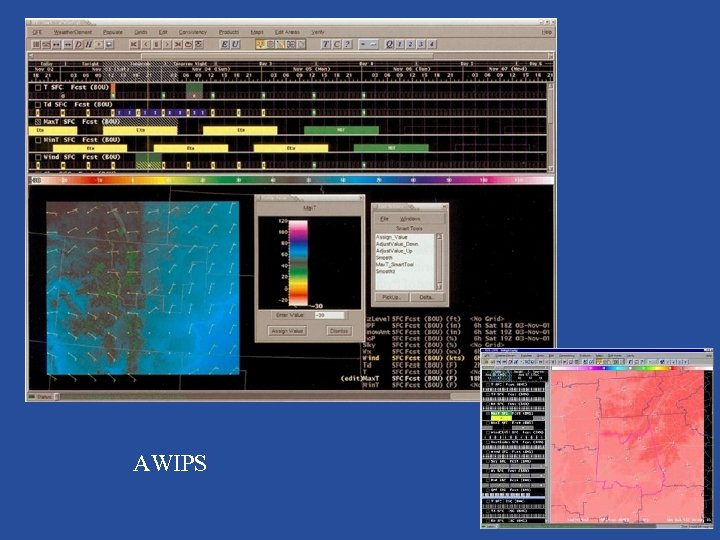The image size is (720, 540).
Task: Open the Help menu
Action: (546, 32)
